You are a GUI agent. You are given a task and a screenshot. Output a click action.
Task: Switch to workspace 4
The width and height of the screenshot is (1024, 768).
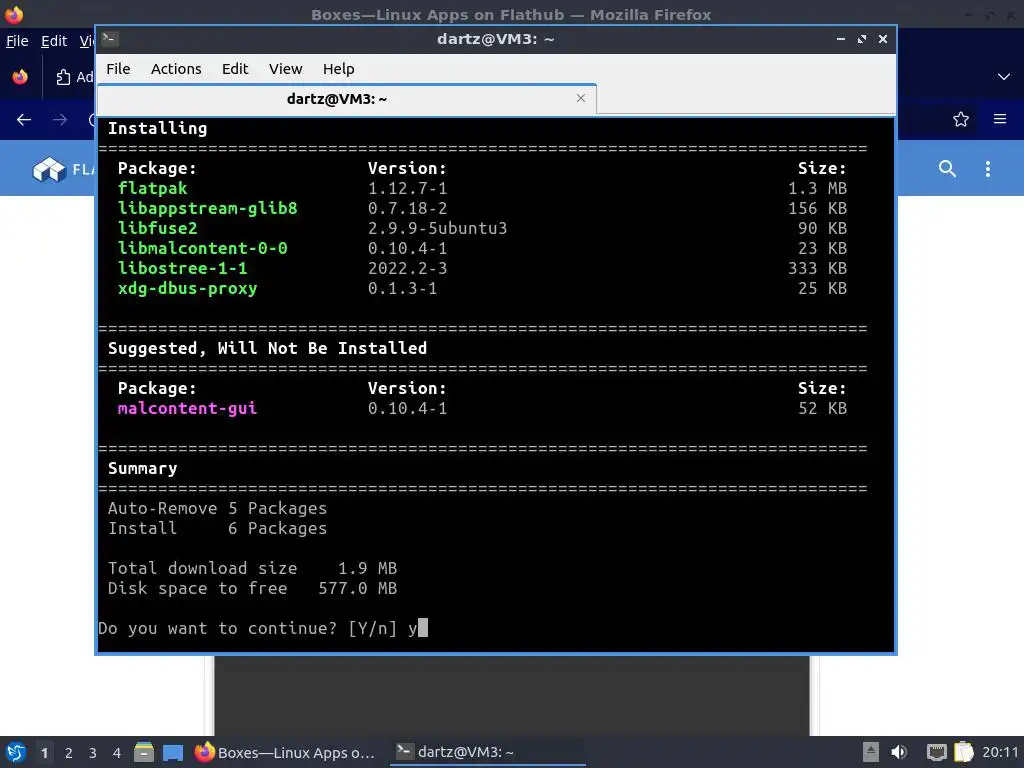coord(116,753)
